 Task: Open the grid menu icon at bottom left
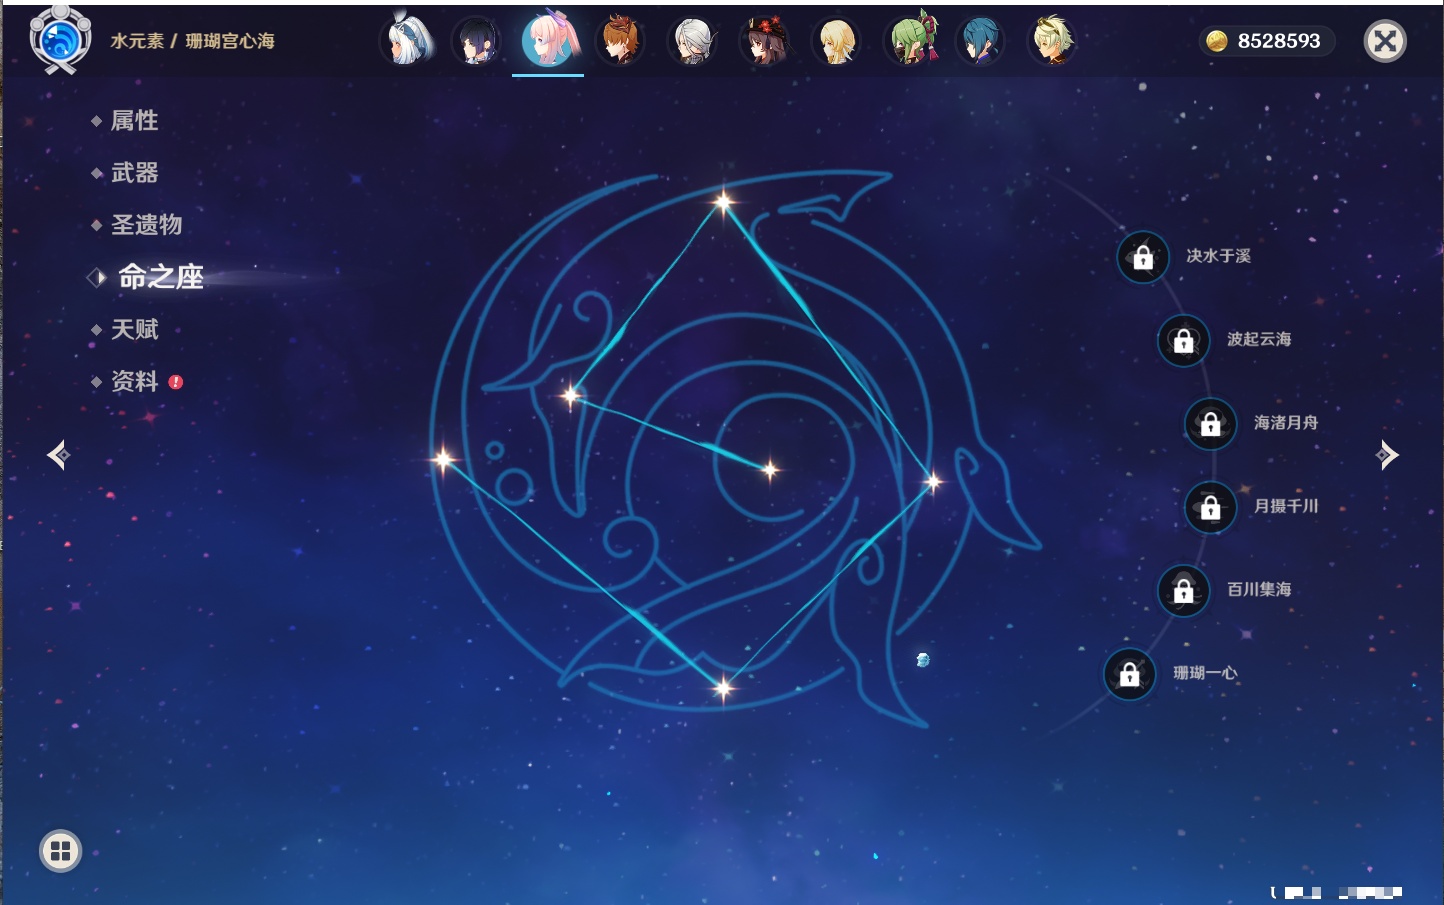point(60,851)
